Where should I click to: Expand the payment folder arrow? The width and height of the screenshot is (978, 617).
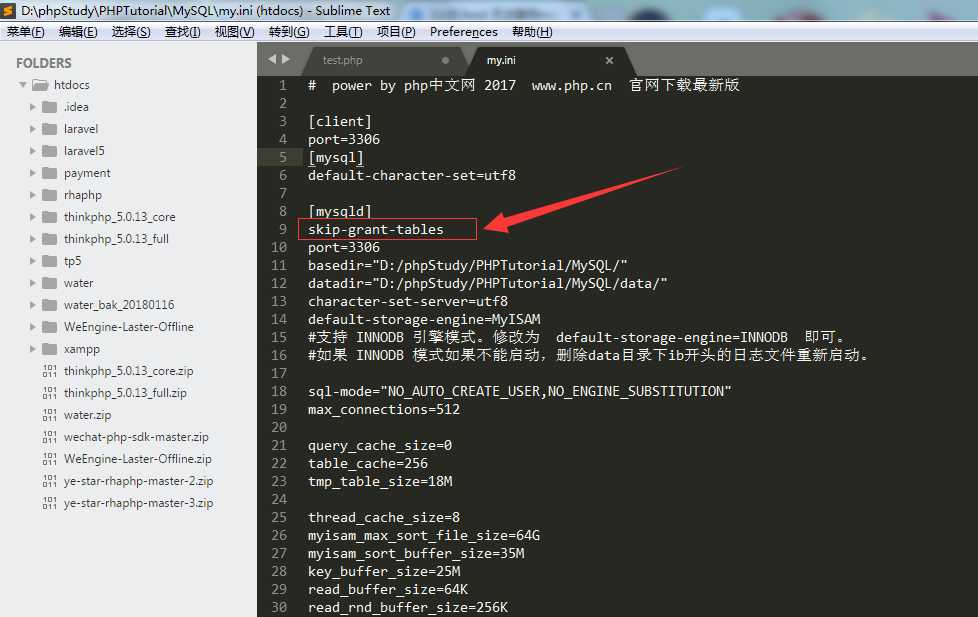(x=32, y=173)
